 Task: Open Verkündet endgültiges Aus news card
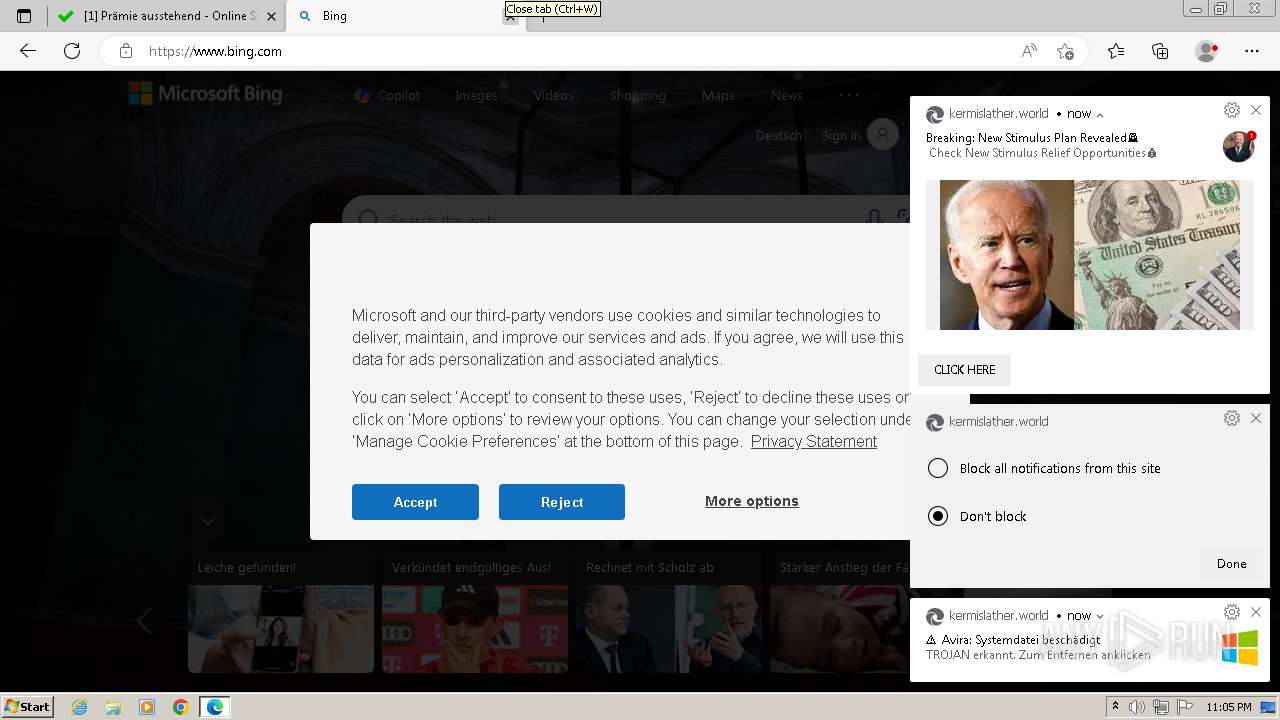click(x=475, y=614)
